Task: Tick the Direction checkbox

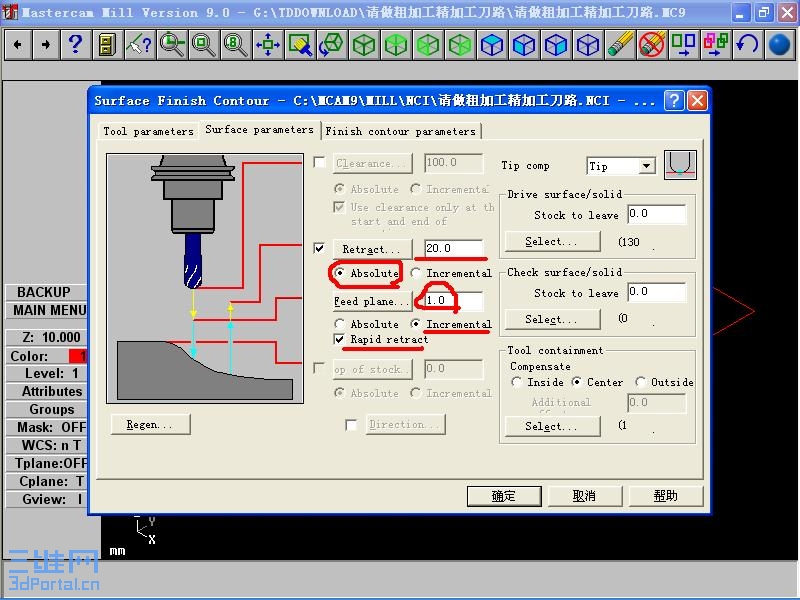Action: [351, 424]
